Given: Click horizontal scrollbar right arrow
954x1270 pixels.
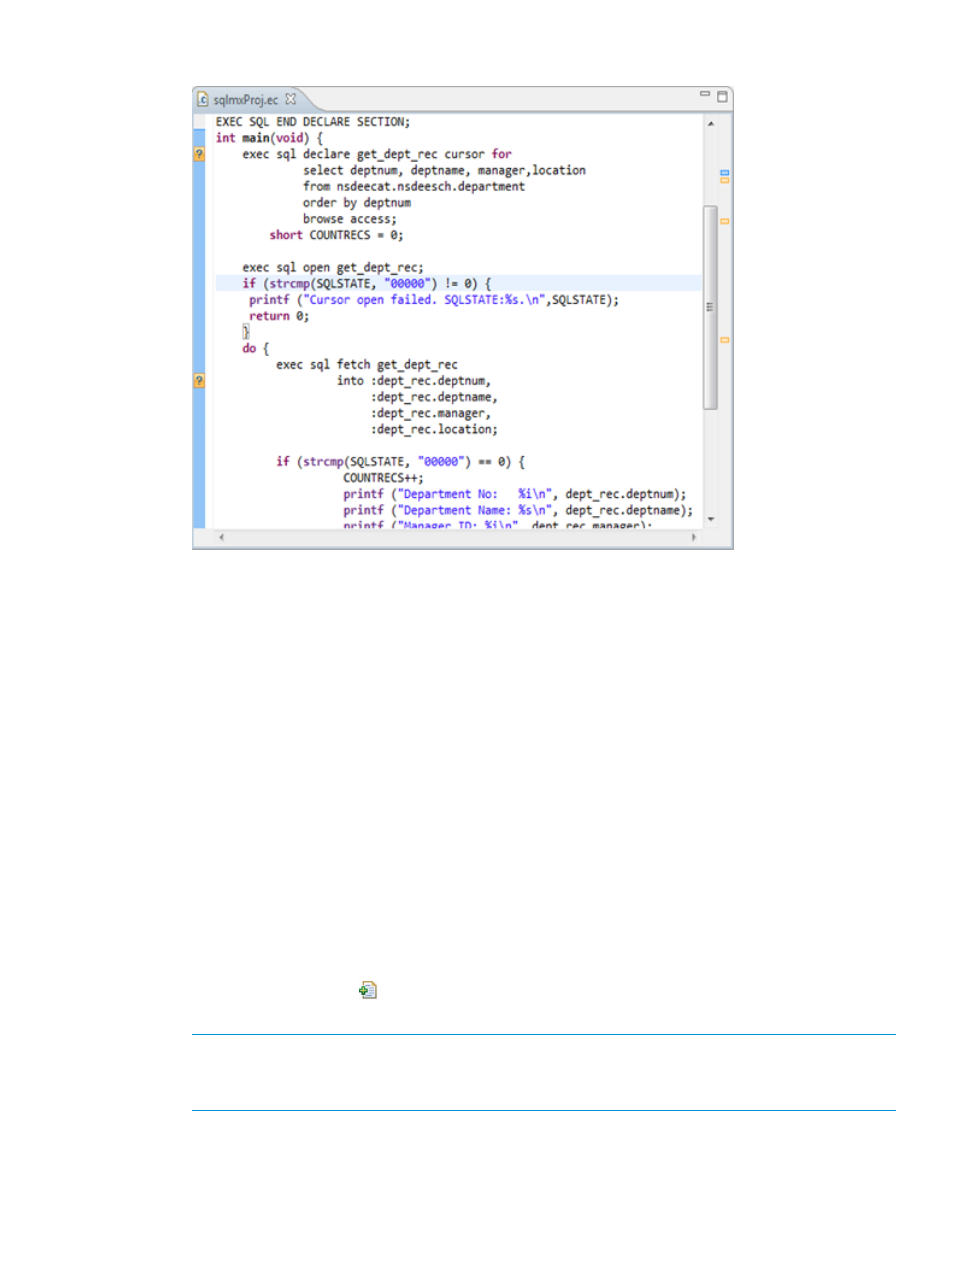Looking at the screenshot, I should tap(694, 538).
